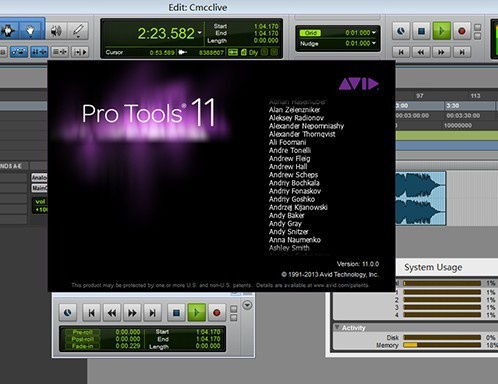The height and width of the screenshot is (384, 498).
Task: Click Online button in Transport window
Action: tap(68, 313)
